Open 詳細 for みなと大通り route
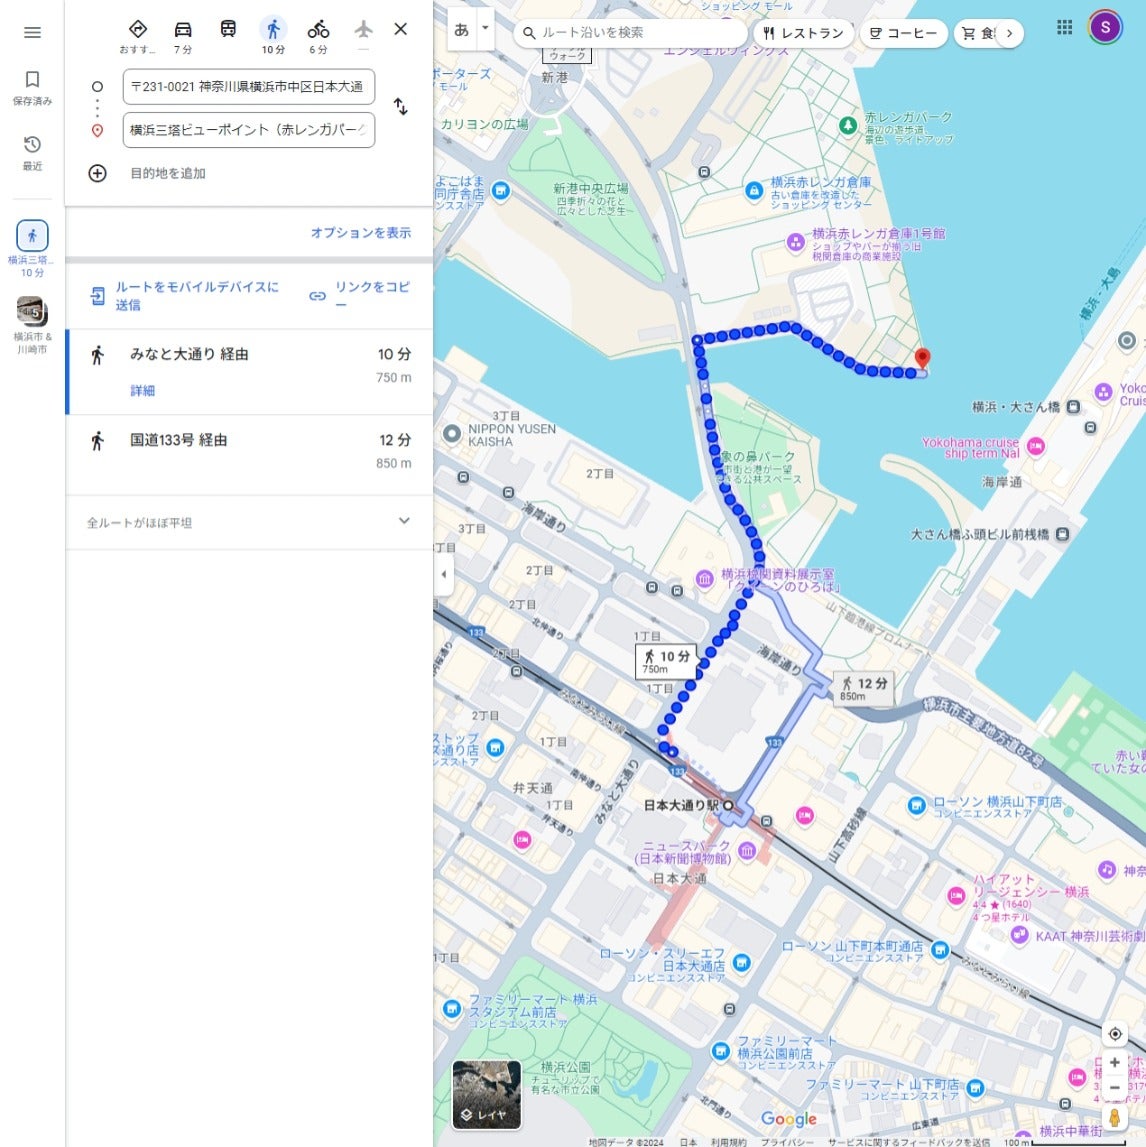 tap(142, 391)
